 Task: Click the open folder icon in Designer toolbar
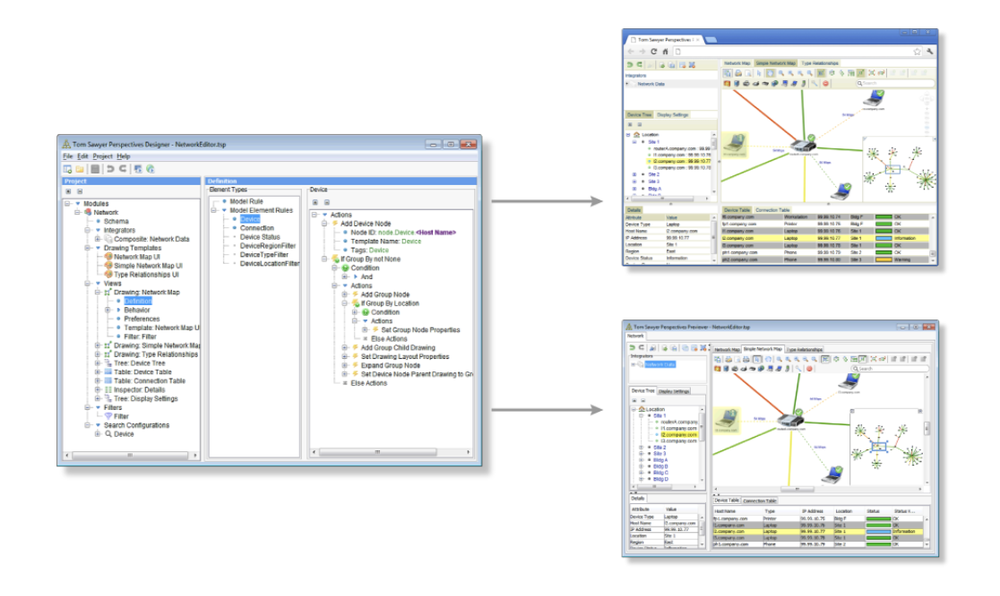[x=80, y=169]
